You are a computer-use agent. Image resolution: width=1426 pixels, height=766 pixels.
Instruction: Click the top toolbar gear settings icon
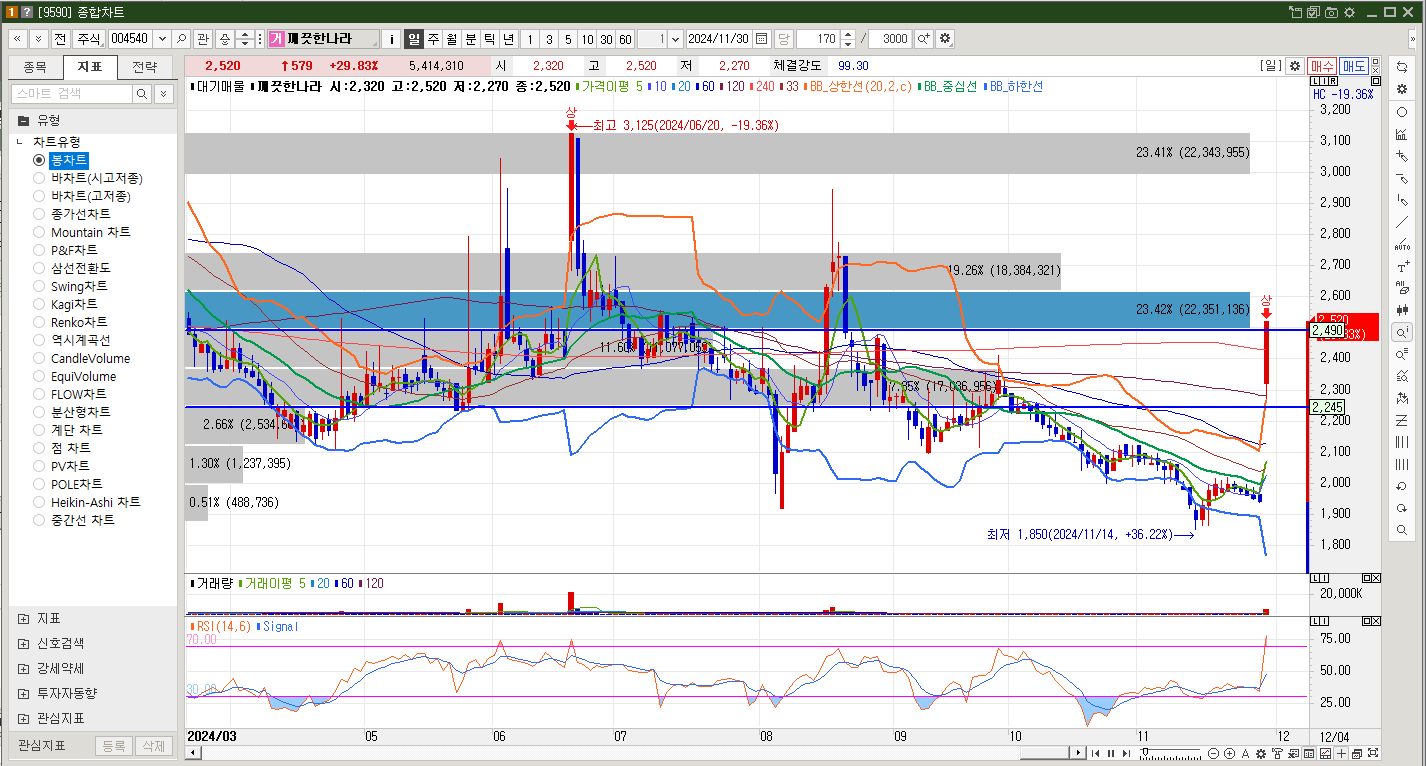[945, 39]
